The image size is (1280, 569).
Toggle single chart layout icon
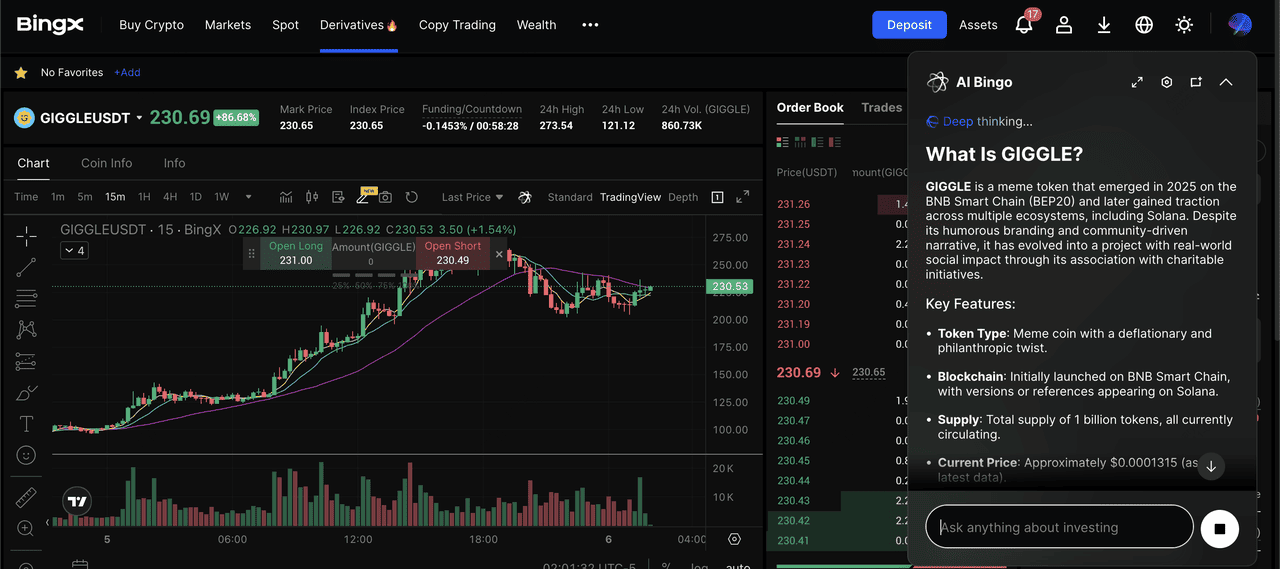[x=717, y=197]
